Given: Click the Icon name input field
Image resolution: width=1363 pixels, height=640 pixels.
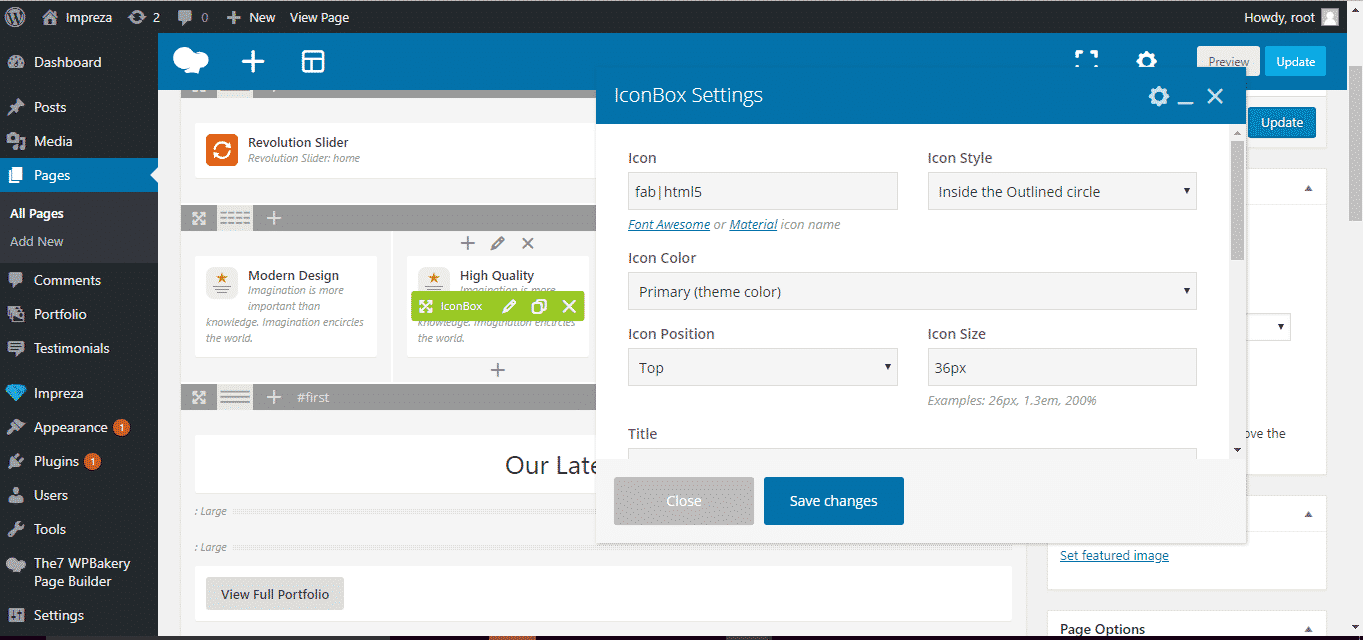Looking at the screenshot, I should [763, 191].
